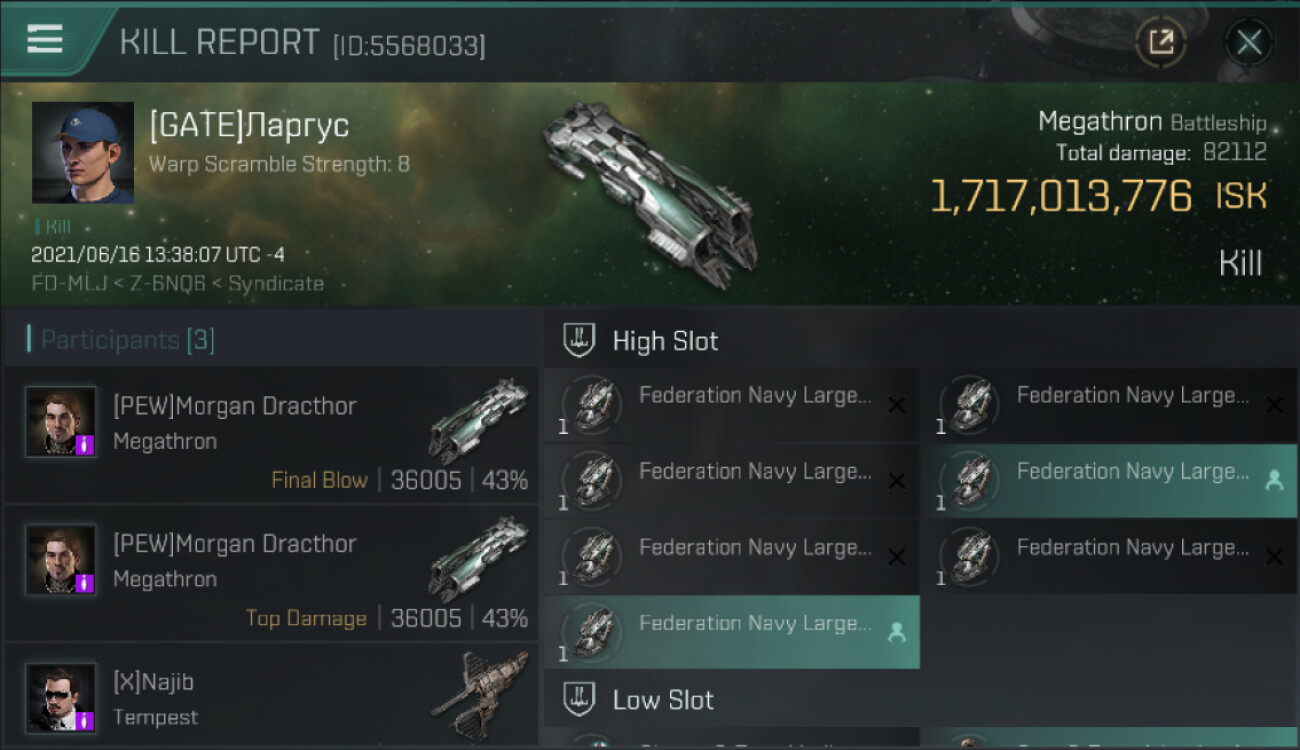Click the High Slot section icon
1300x750 pixels.
click(579, 340)
